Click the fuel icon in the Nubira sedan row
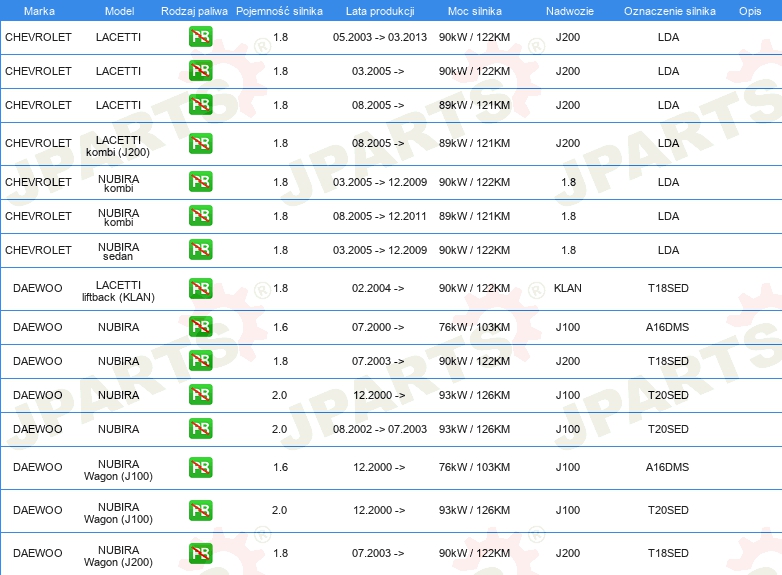 pos(200,250)
